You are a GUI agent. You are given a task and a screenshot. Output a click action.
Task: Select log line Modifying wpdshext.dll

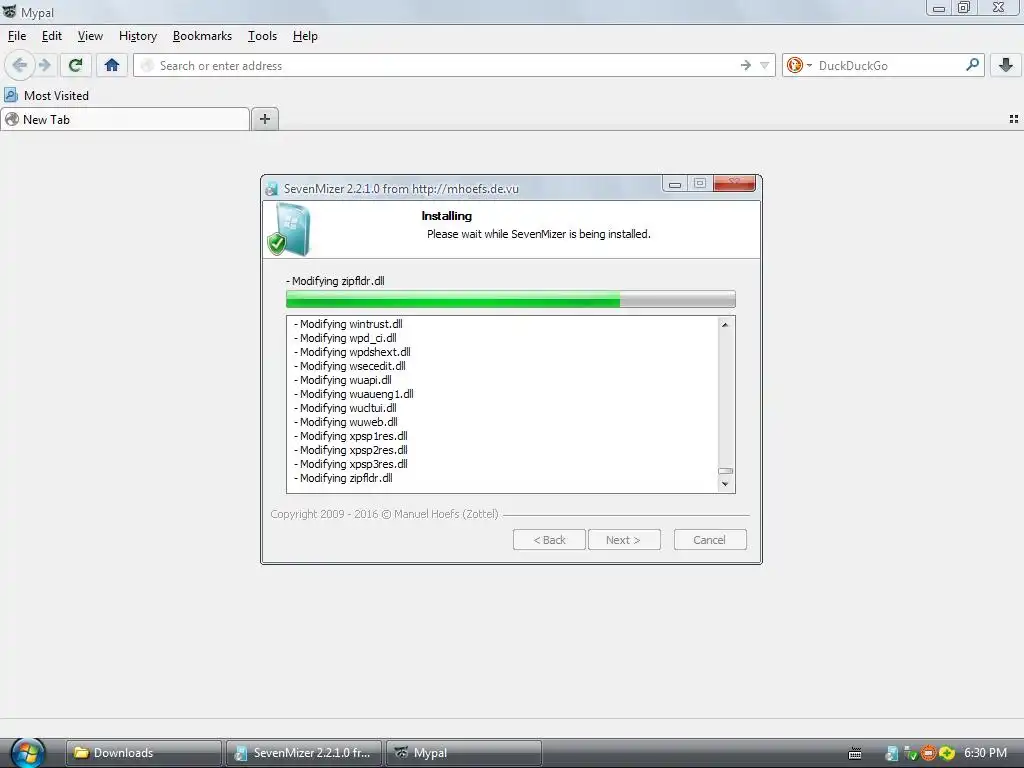coord(352,352)
